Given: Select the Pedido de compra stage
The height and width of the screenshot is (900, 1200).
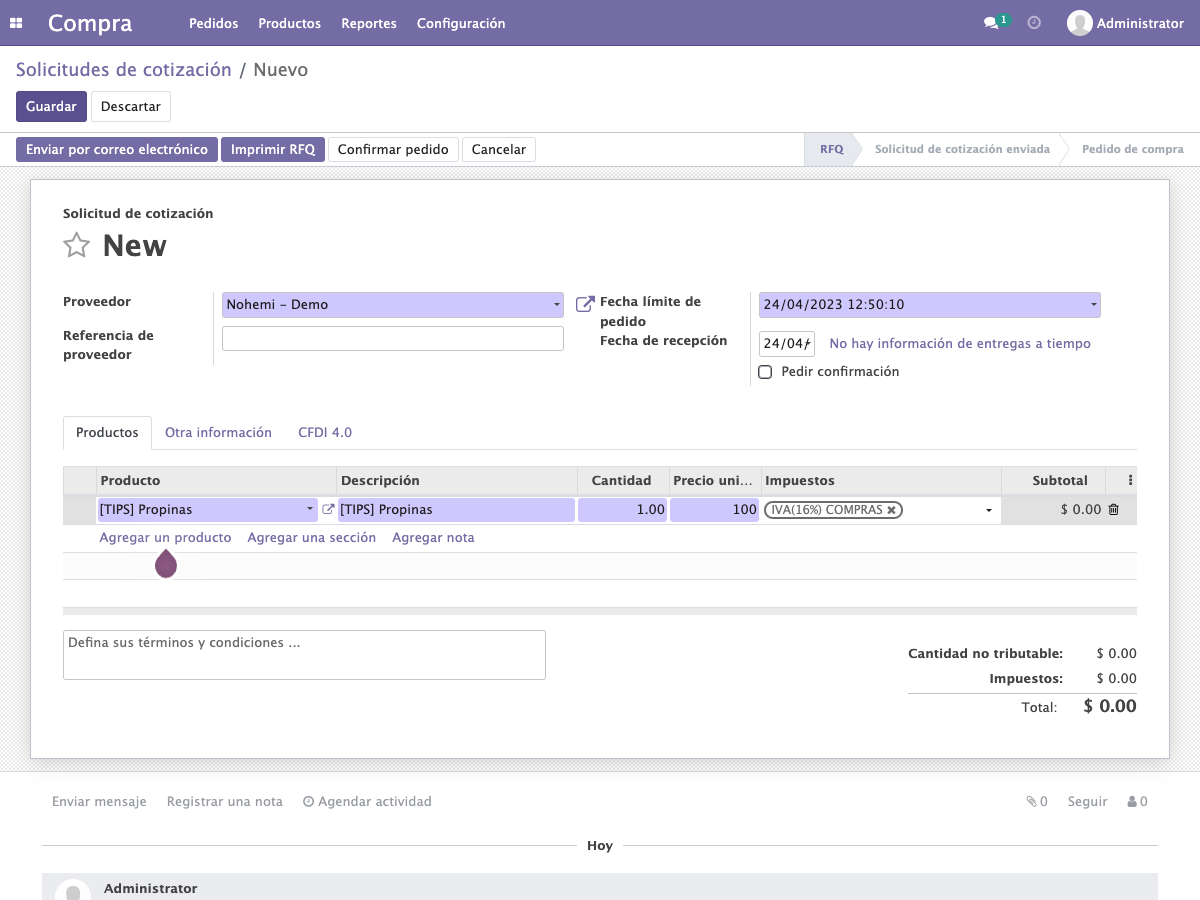Looking at the screenshot, I should click(x=1132, y=150).
